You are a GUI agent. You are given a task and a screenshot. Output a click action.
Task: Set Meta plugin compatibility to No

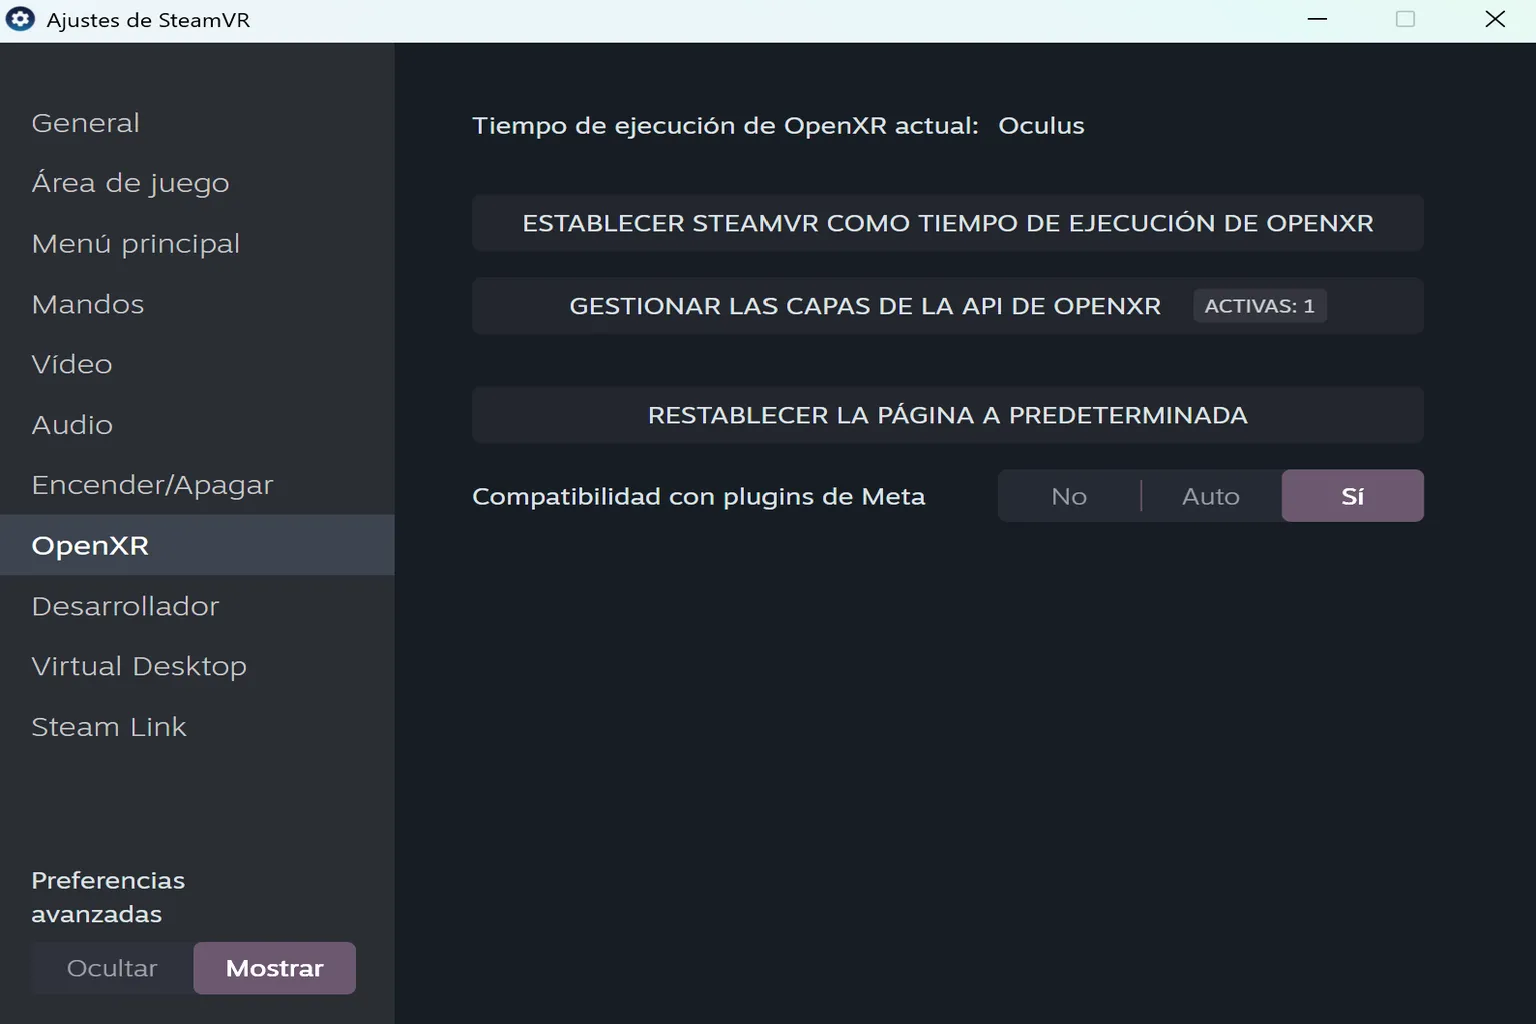click(1069, 496)
